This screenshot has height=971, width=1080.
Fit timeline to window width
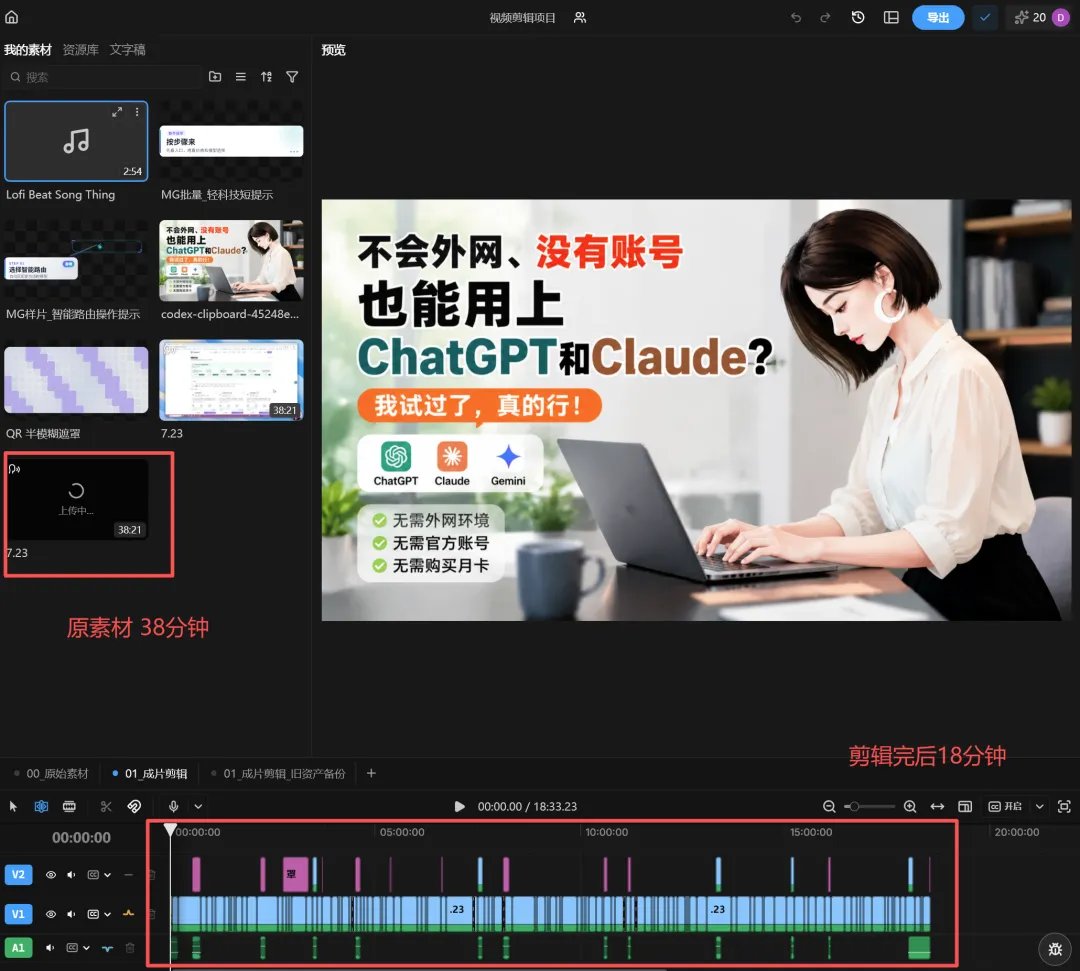click(937, 806)
